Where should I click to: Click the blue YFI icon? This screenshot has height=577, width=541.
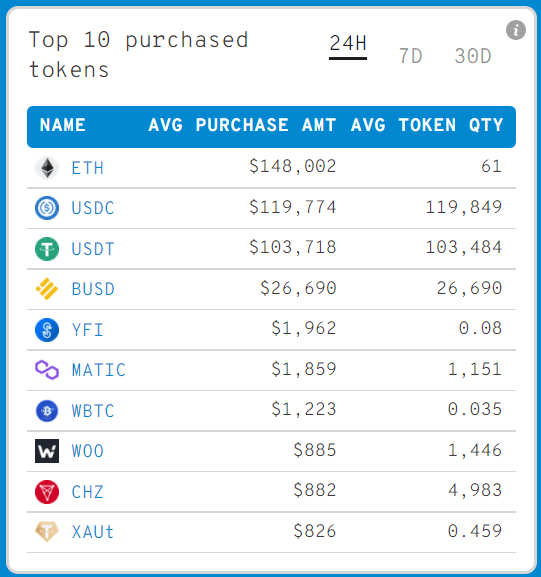(47, 330)
